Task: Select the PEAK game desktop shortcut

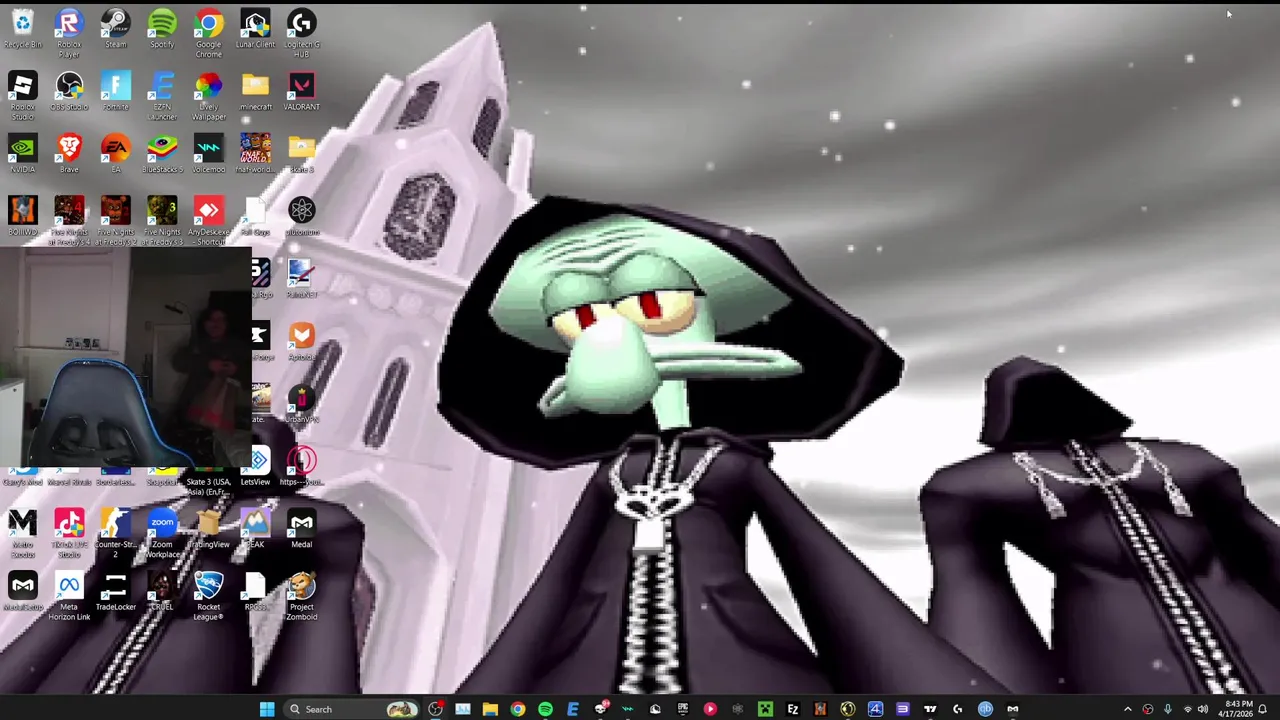Action: tap(255, 529)
